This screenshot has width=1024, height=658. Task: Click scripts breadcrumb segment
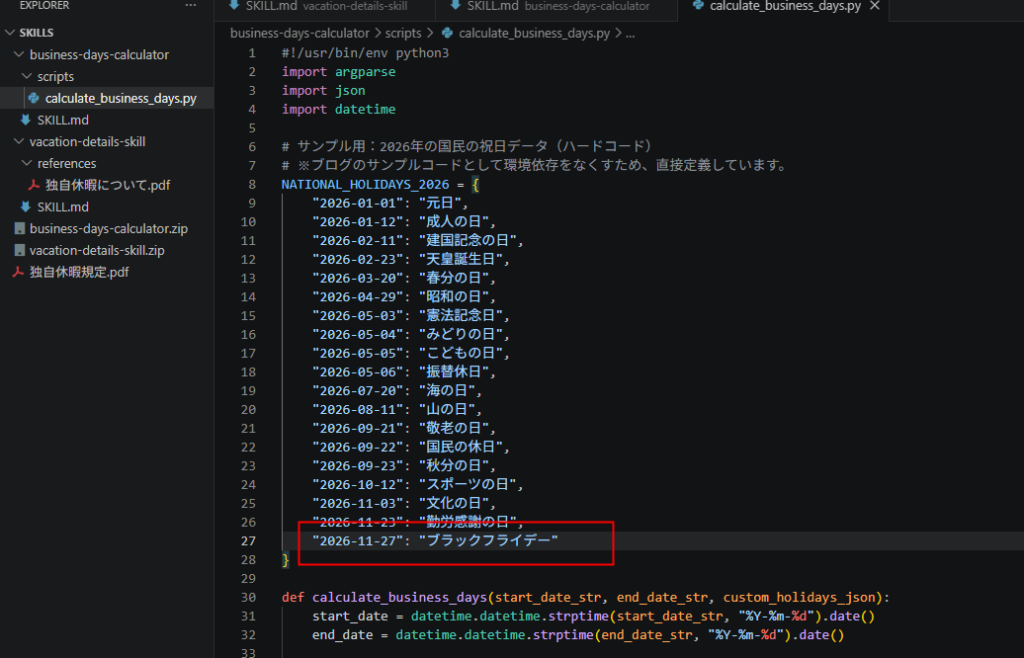coord(403,33)
